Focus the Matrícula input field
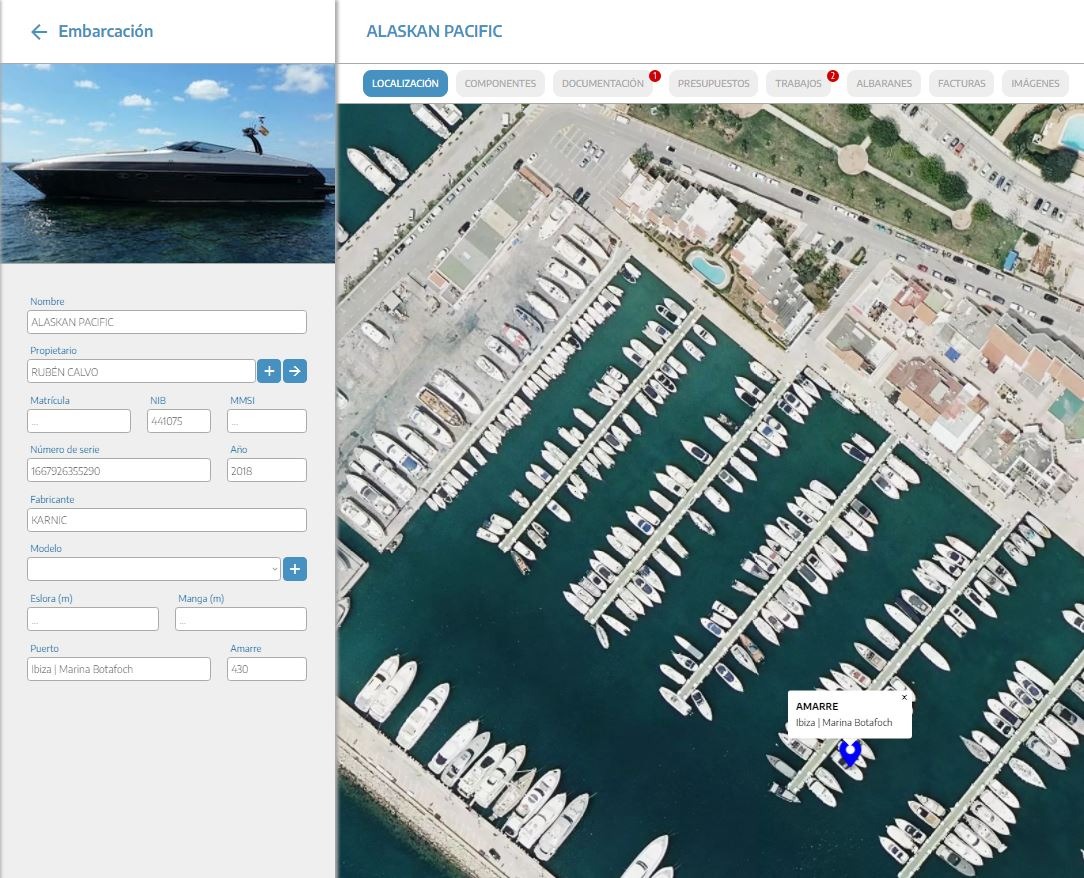 [x=80, y=421]
